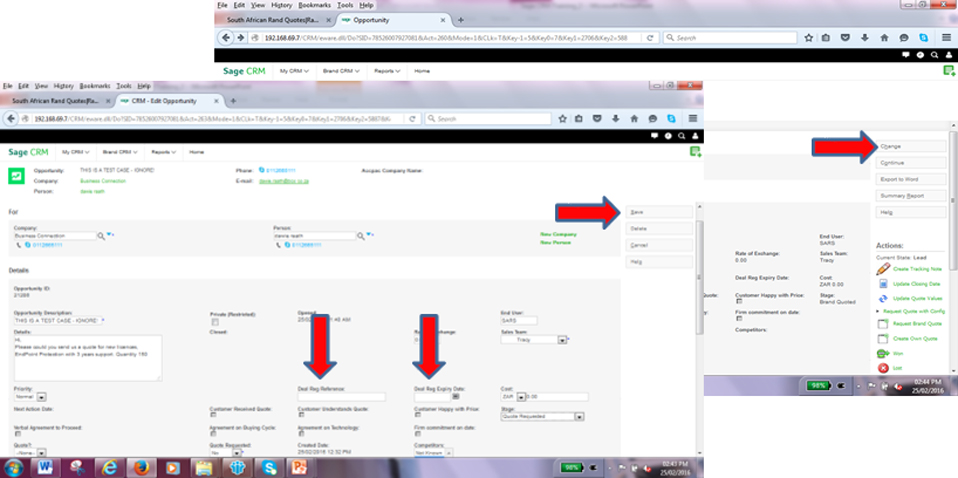The height and width of the screenshot is (478, 958).
Task: Click the bookmark star in front browser toolbar
Action: coord(563,119)
